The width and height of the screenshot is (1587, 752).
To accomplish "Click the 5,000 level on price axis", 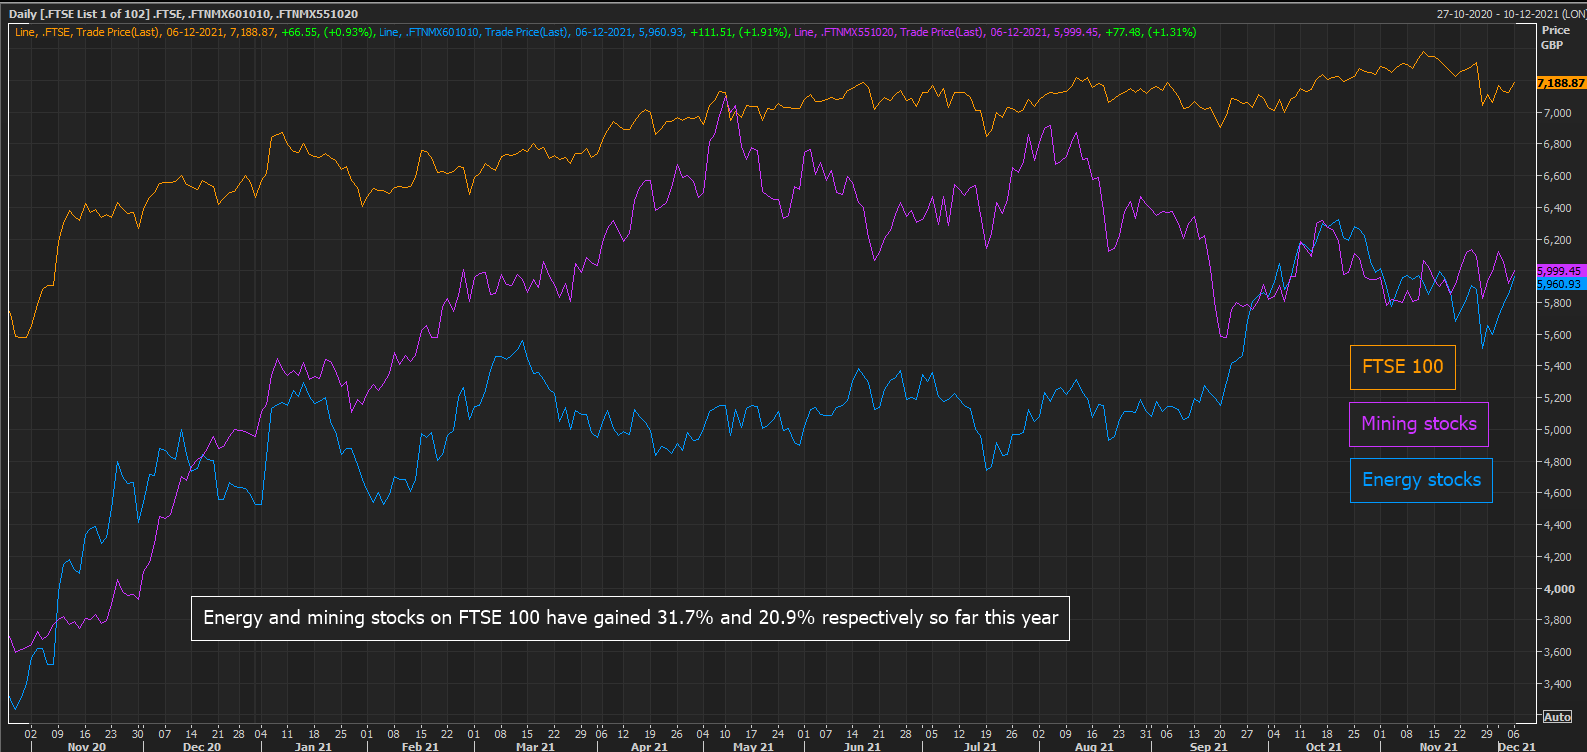I will [x=1557, y=430].
